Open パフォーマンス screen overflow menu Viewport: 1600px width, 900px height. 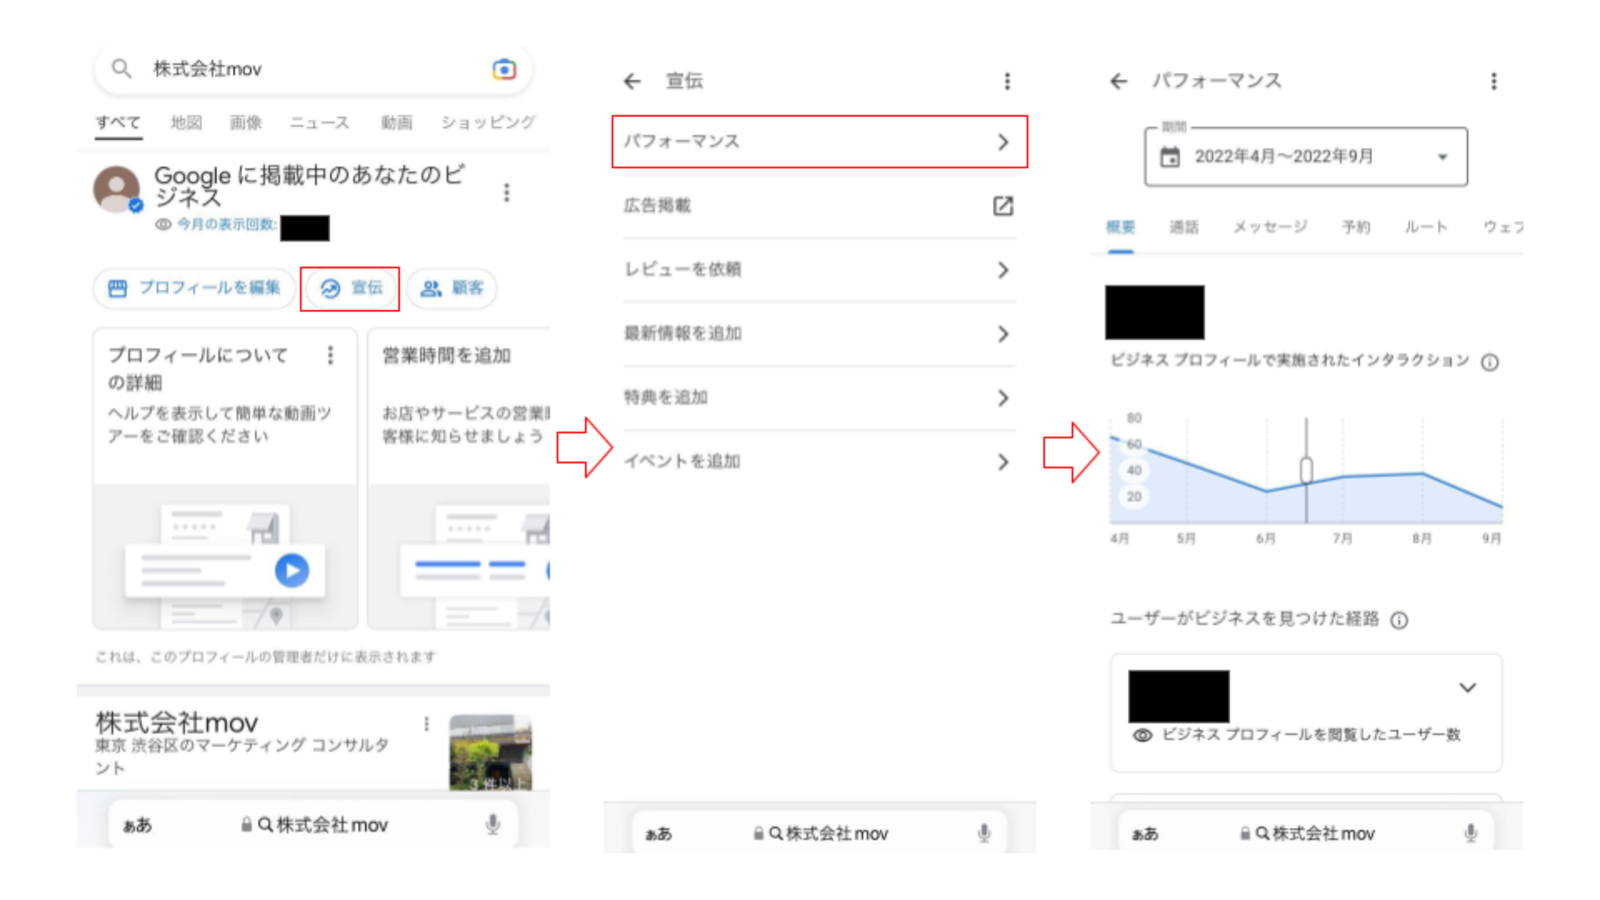[x=1494, y=81]
